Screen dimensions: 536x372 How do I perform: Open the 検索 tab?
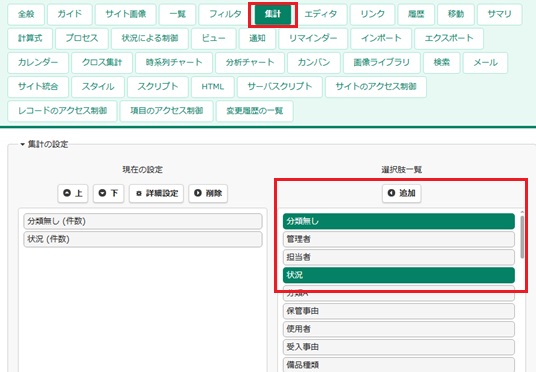[x=441, y=63]
